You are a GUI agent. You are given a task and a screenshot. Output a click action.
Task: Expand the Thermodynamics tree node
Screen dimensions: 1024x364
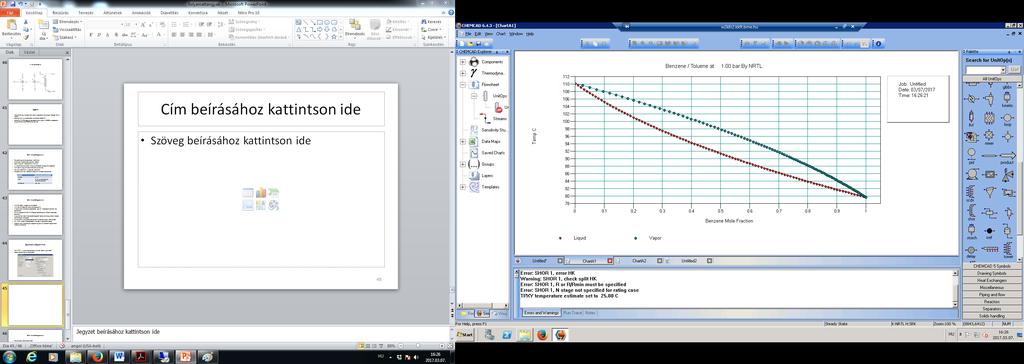[x=462, y=73]
